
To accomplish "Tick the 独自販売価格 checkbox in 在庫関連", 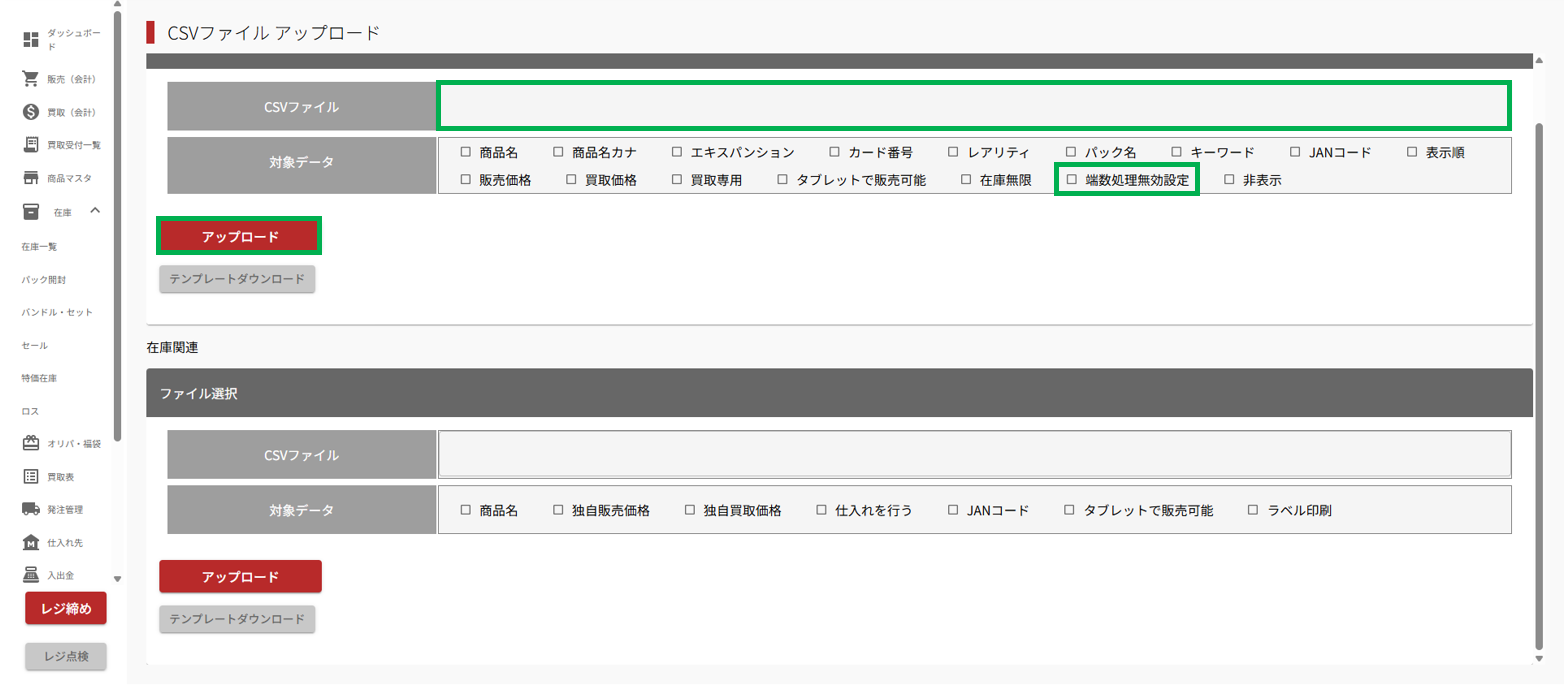I will (x=559, y=510).
